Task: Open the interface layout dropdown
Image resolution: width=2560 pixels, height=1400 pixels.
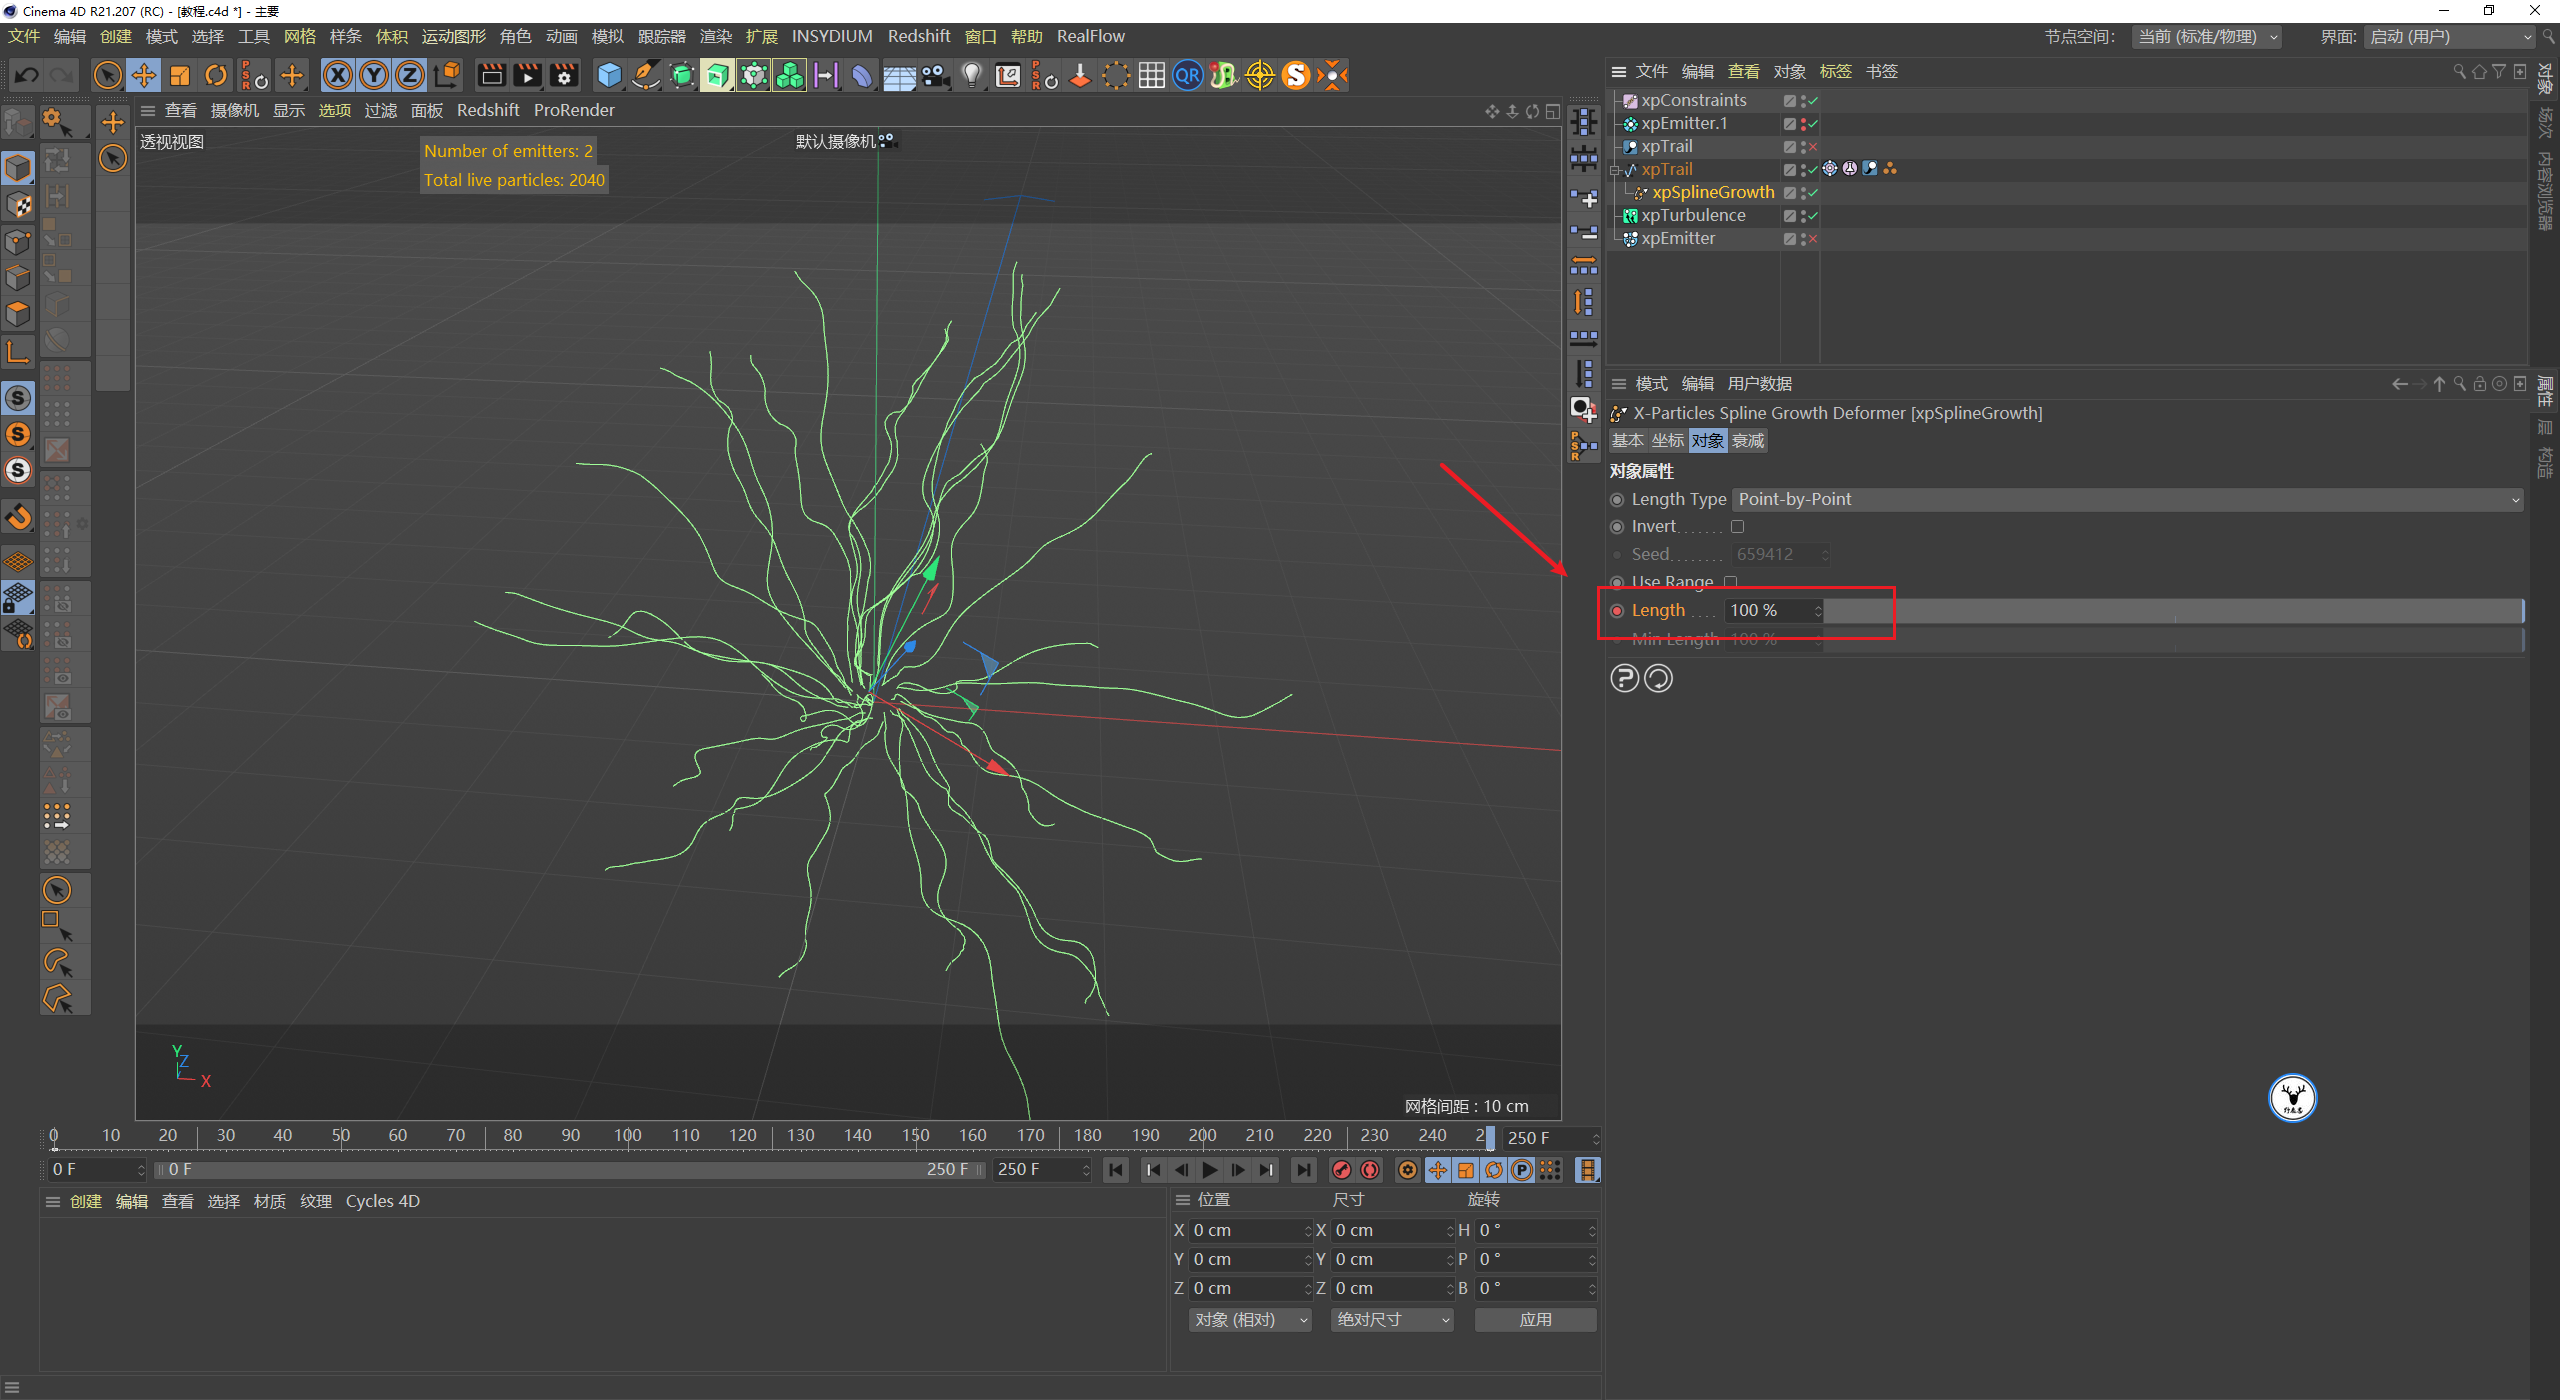Action: pos(2450,36)
